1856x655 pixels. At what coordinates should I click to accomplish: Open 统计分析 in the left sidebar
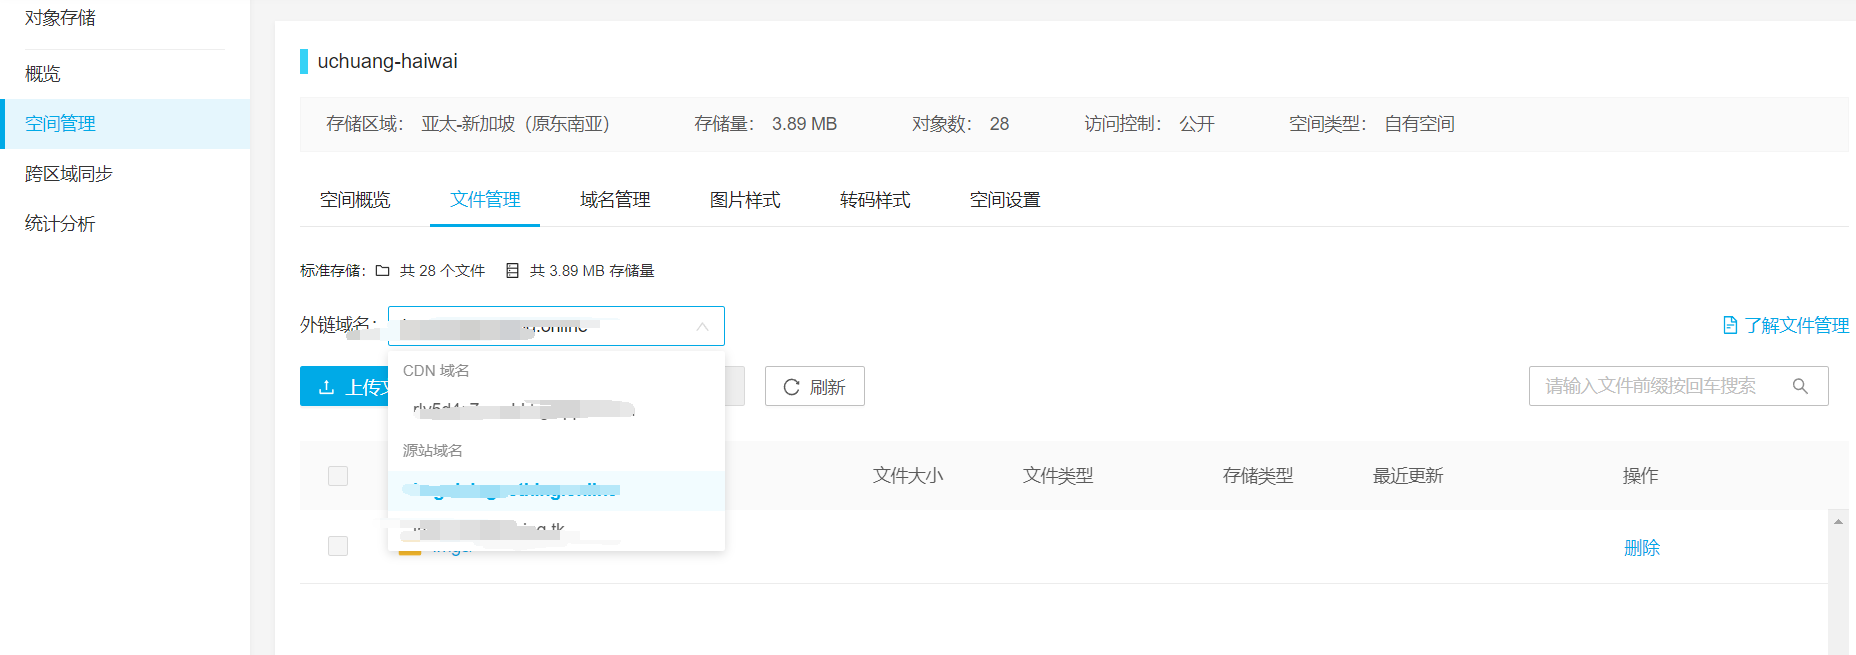click(60, 224)
